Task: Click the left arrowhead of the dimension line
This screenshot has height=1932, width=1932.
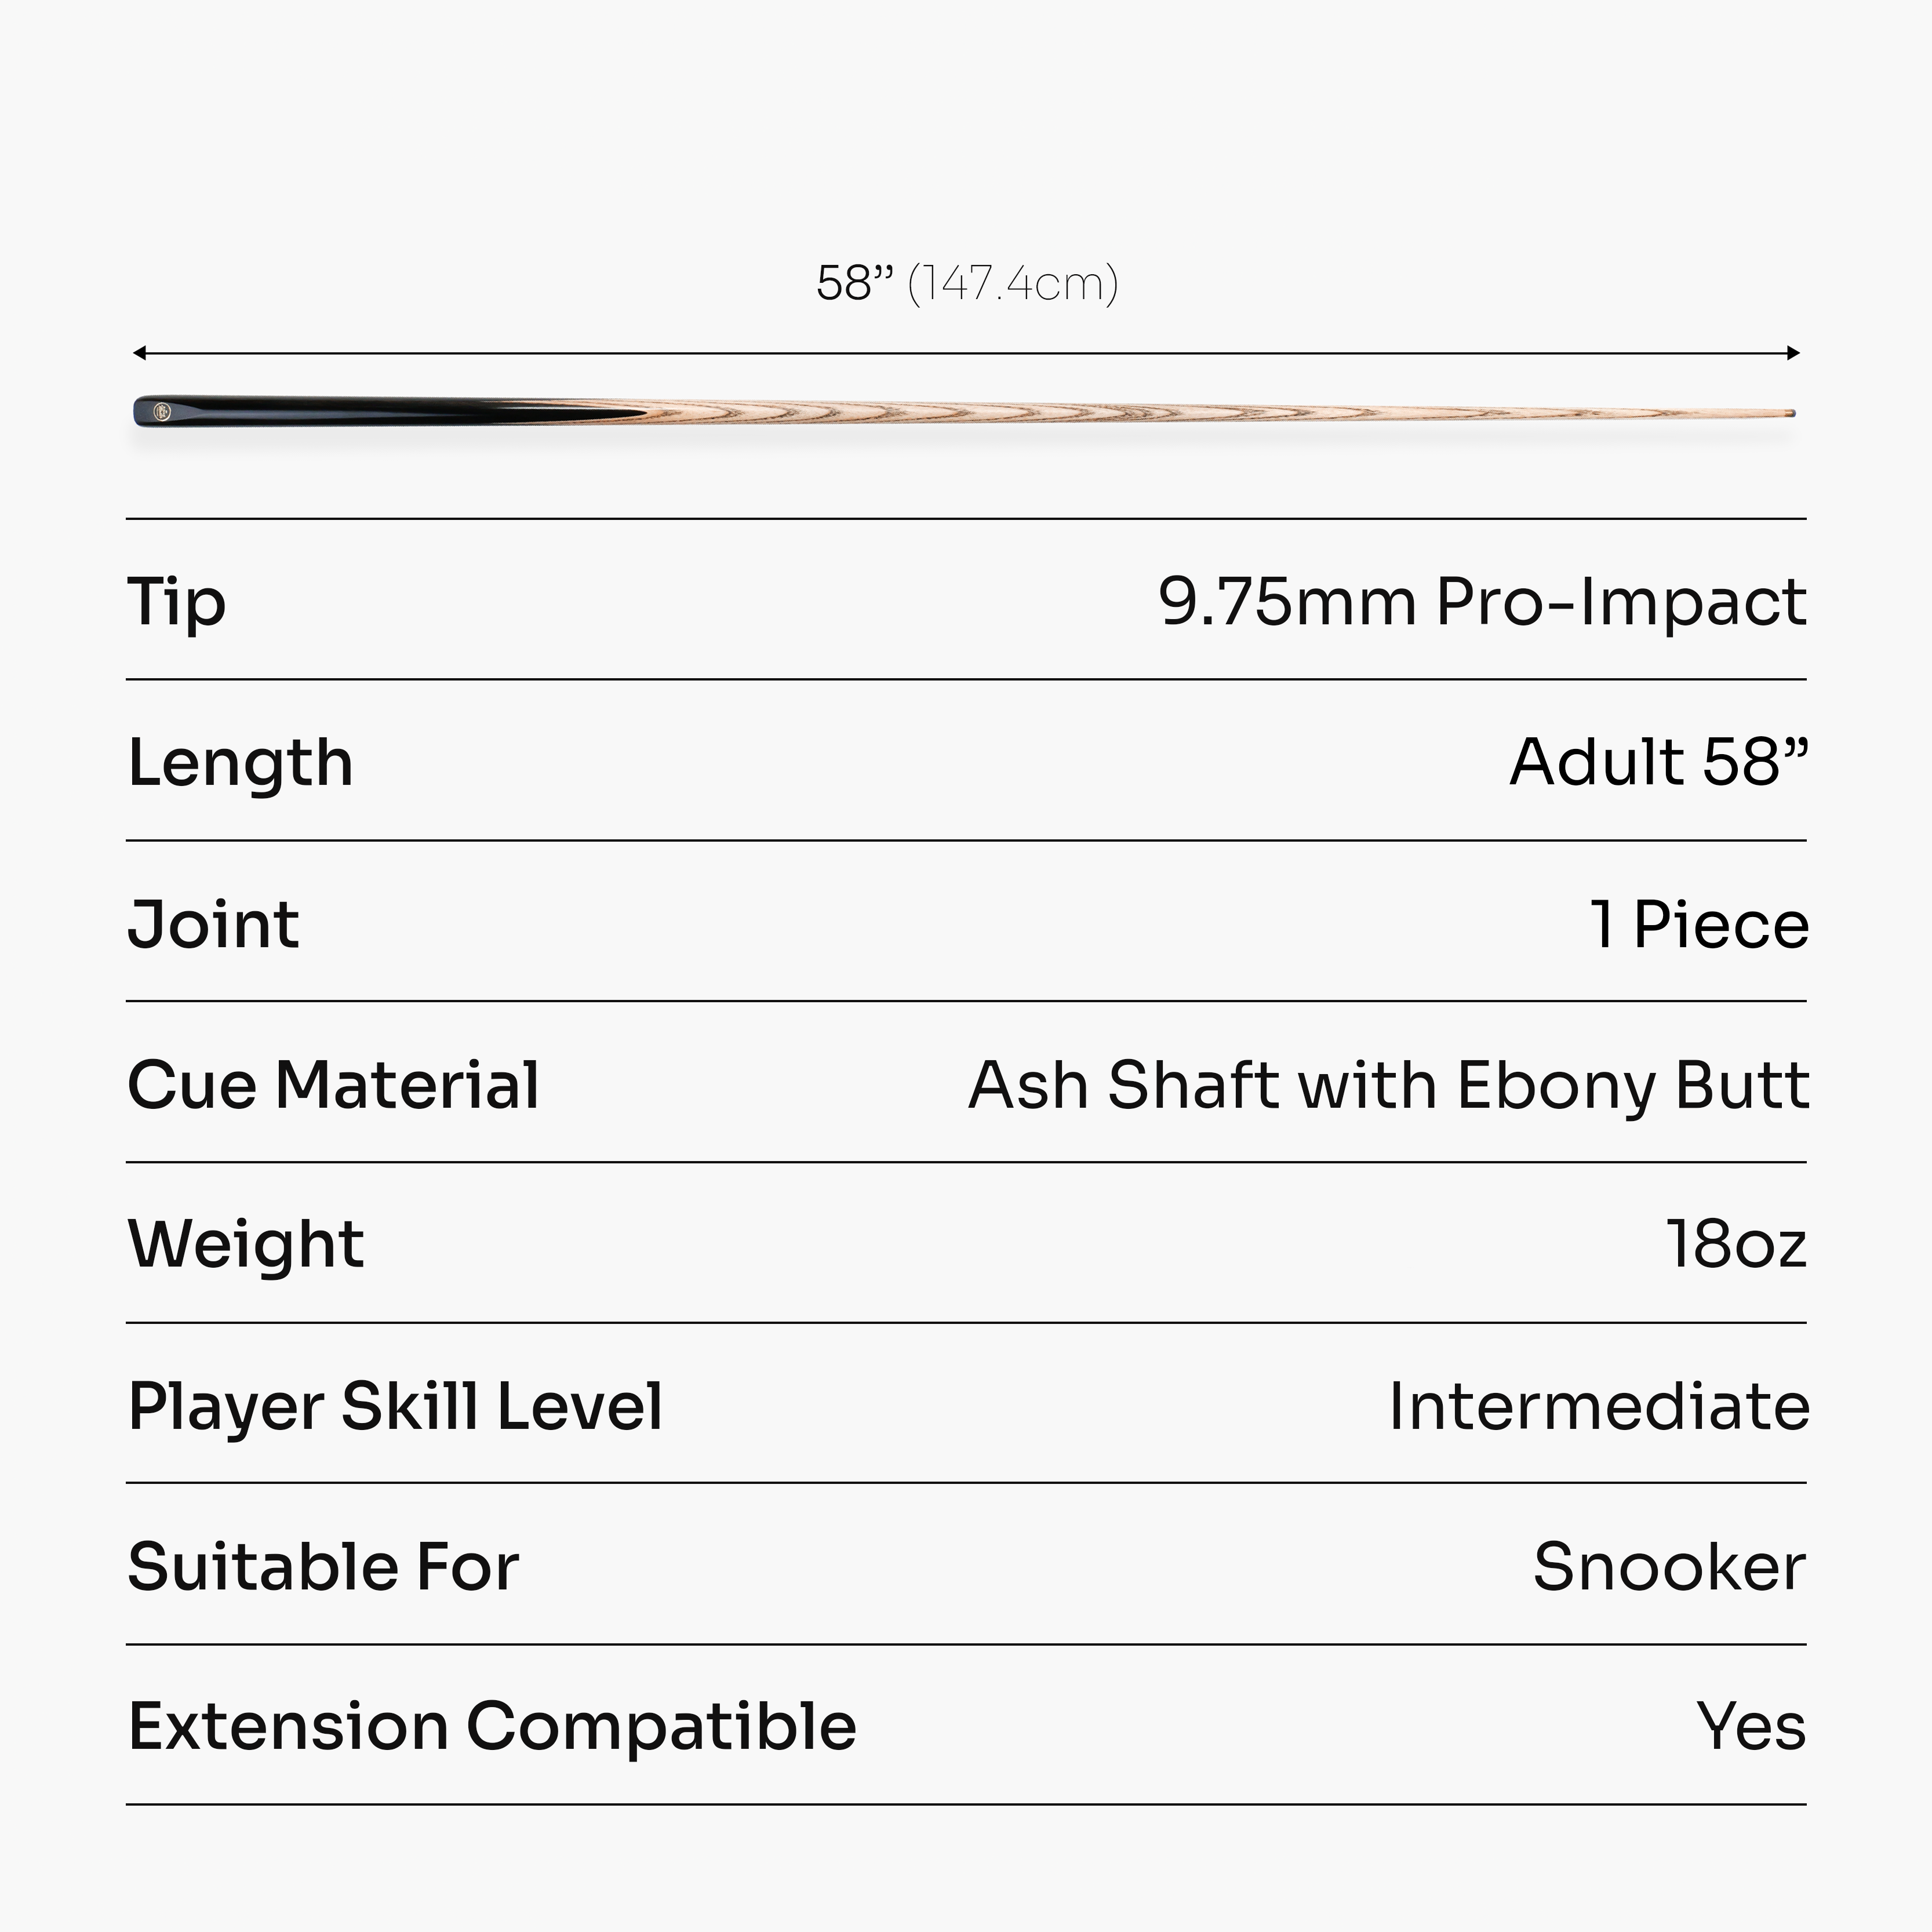Action: point(139,353)
